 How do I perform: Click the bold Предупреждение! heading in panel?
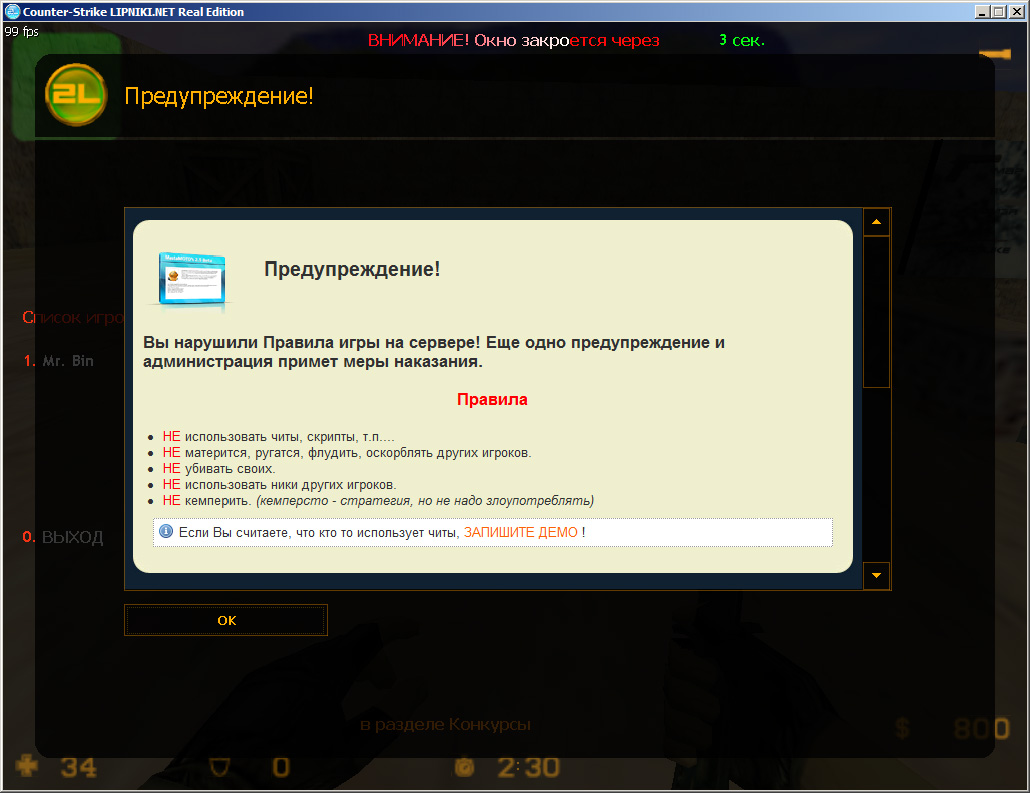[x=352, y=269]
